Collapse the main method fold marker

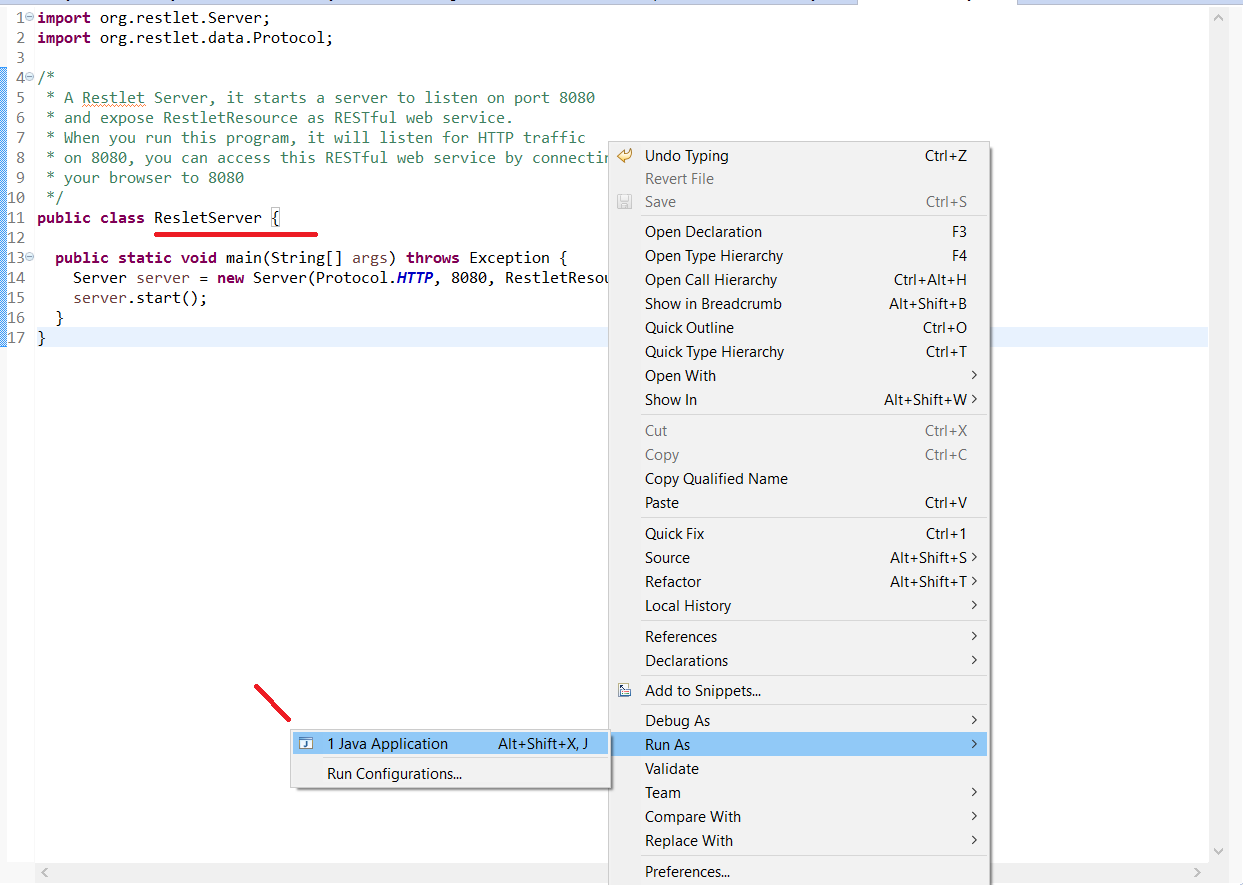(x=31, y=257)
